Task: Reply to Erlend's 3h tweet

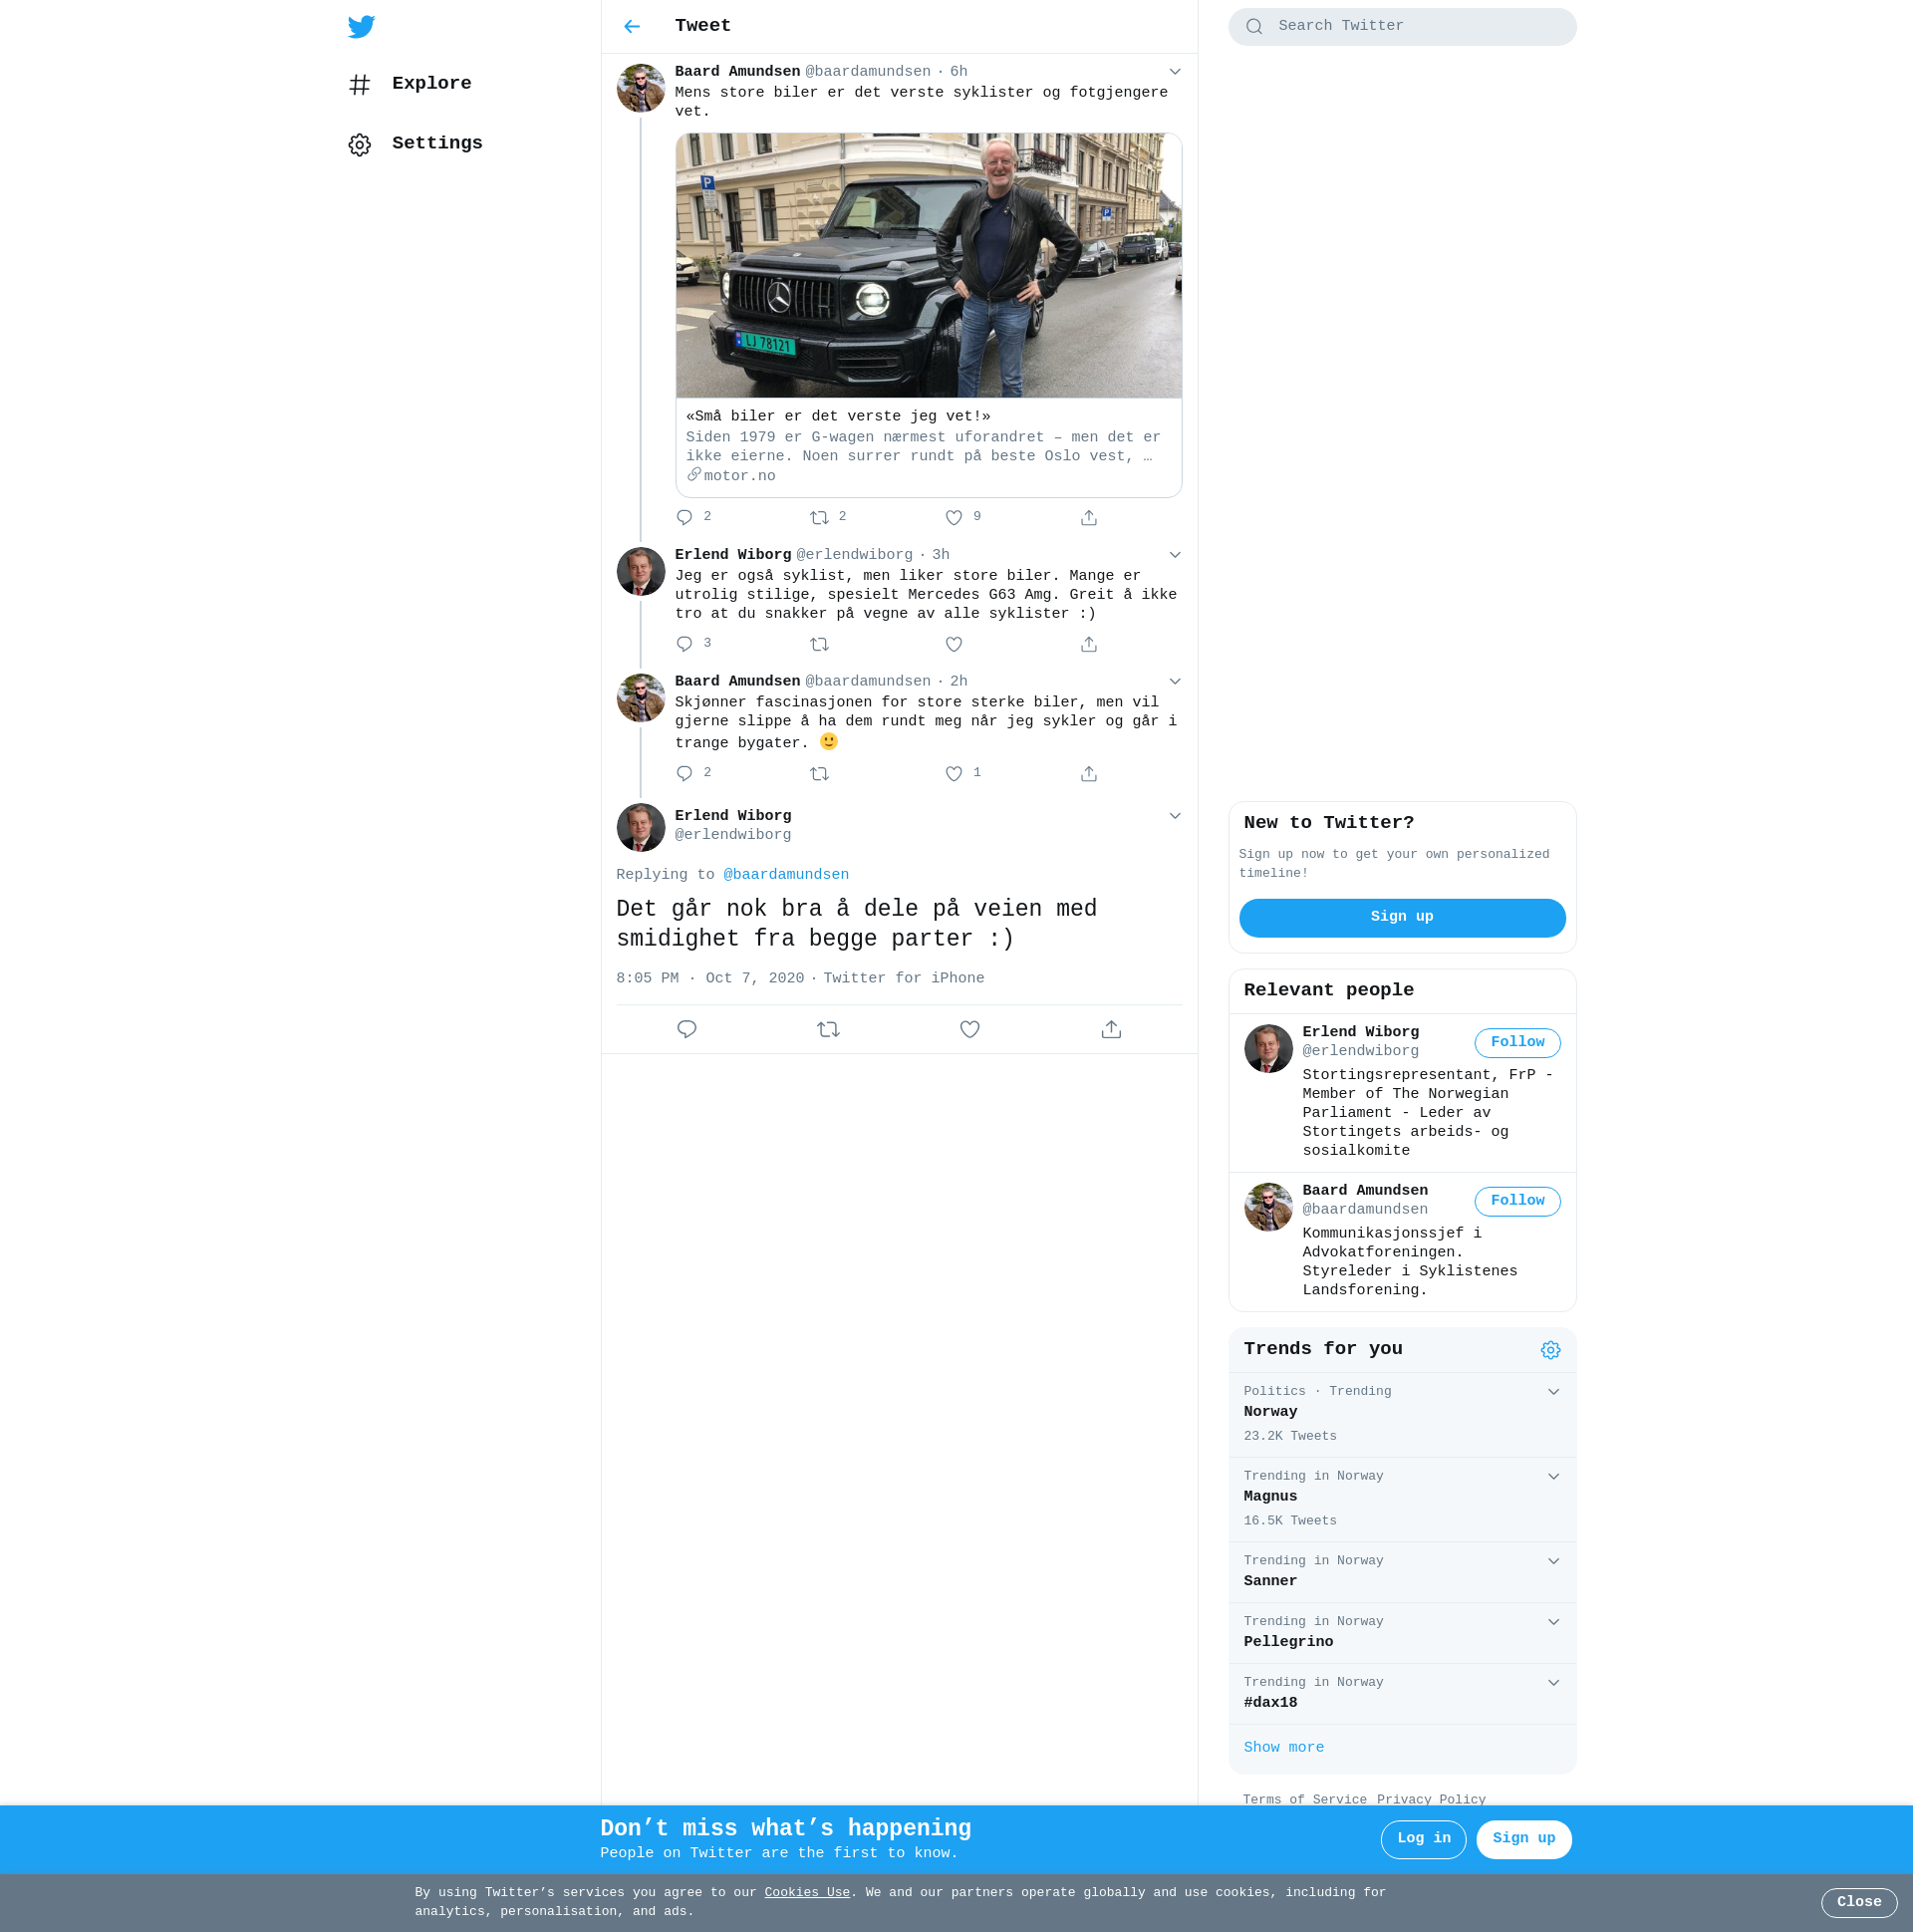Action: [684, 644]
